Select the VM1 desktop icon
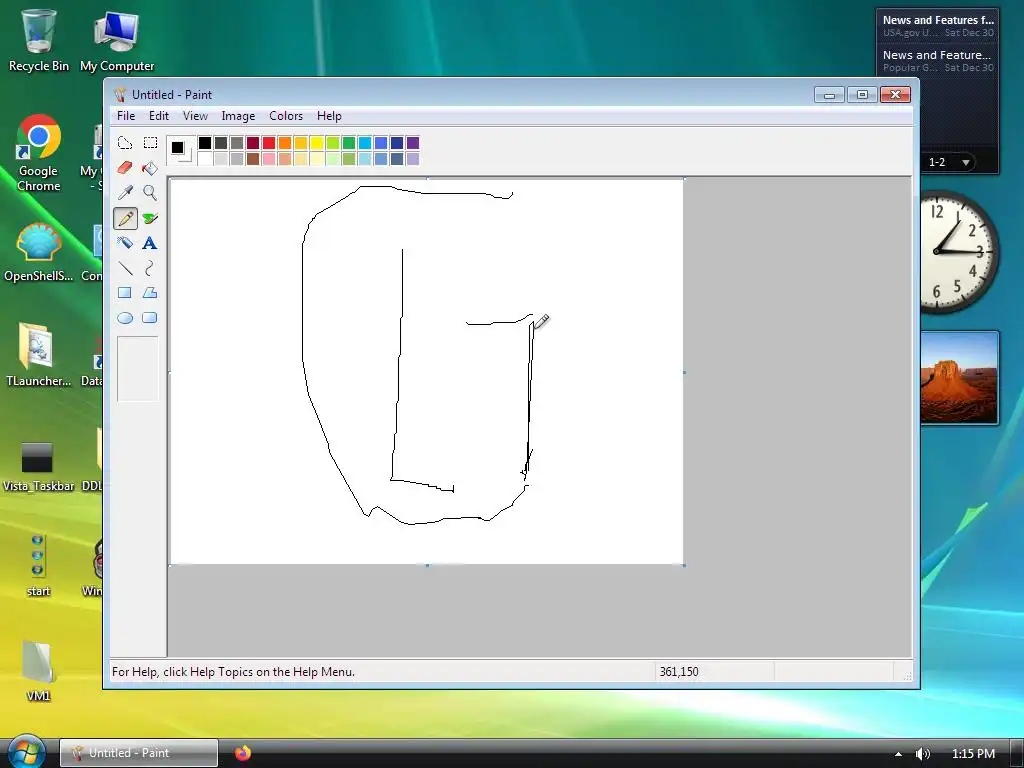Viewport: 1024px width, 768px height. coord(38,671)
